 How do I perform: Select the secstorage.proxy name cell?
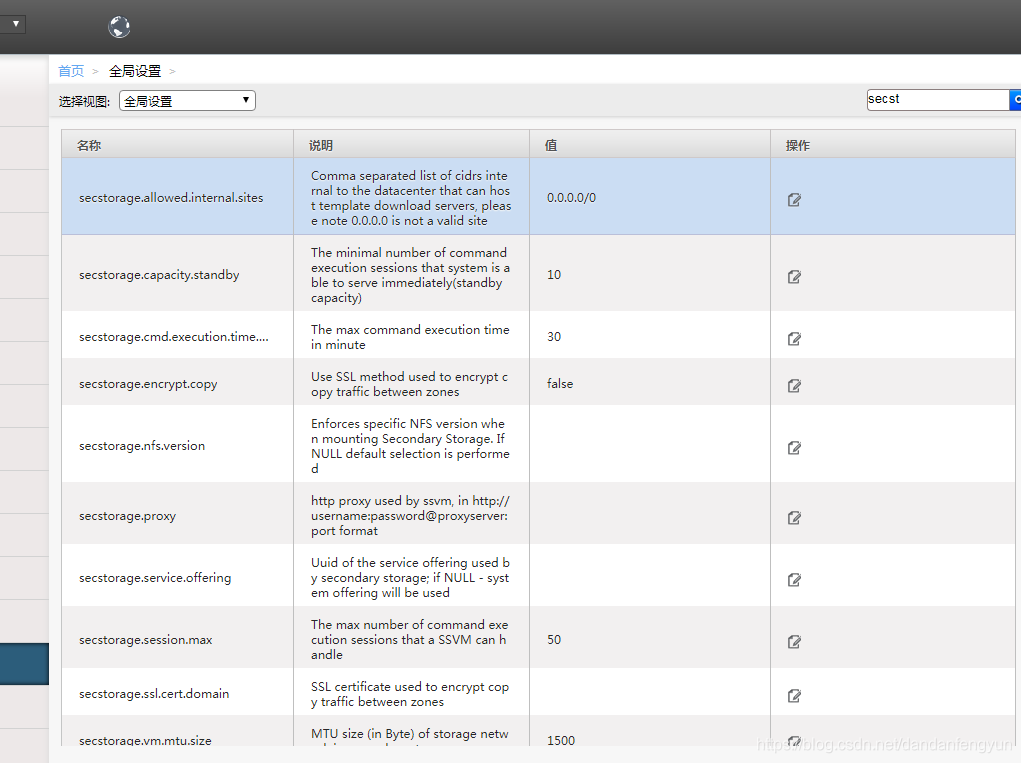(128, 516)
